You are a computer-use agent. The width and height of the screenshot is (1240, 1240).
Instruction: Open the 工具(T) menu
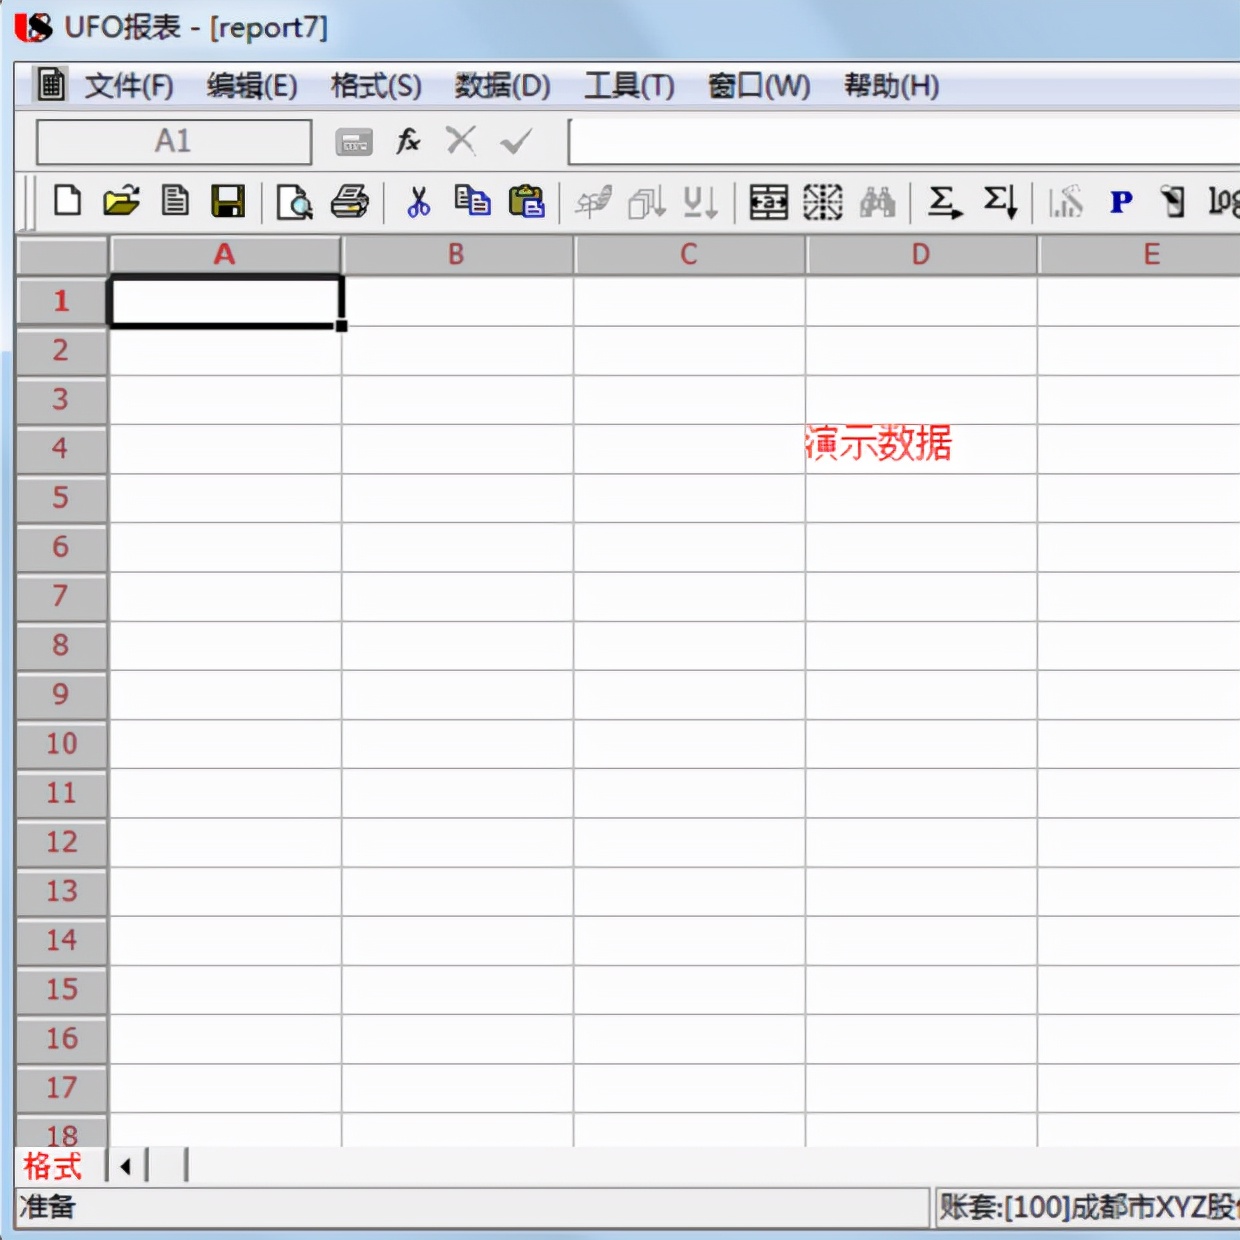click(x=629, y=86)
